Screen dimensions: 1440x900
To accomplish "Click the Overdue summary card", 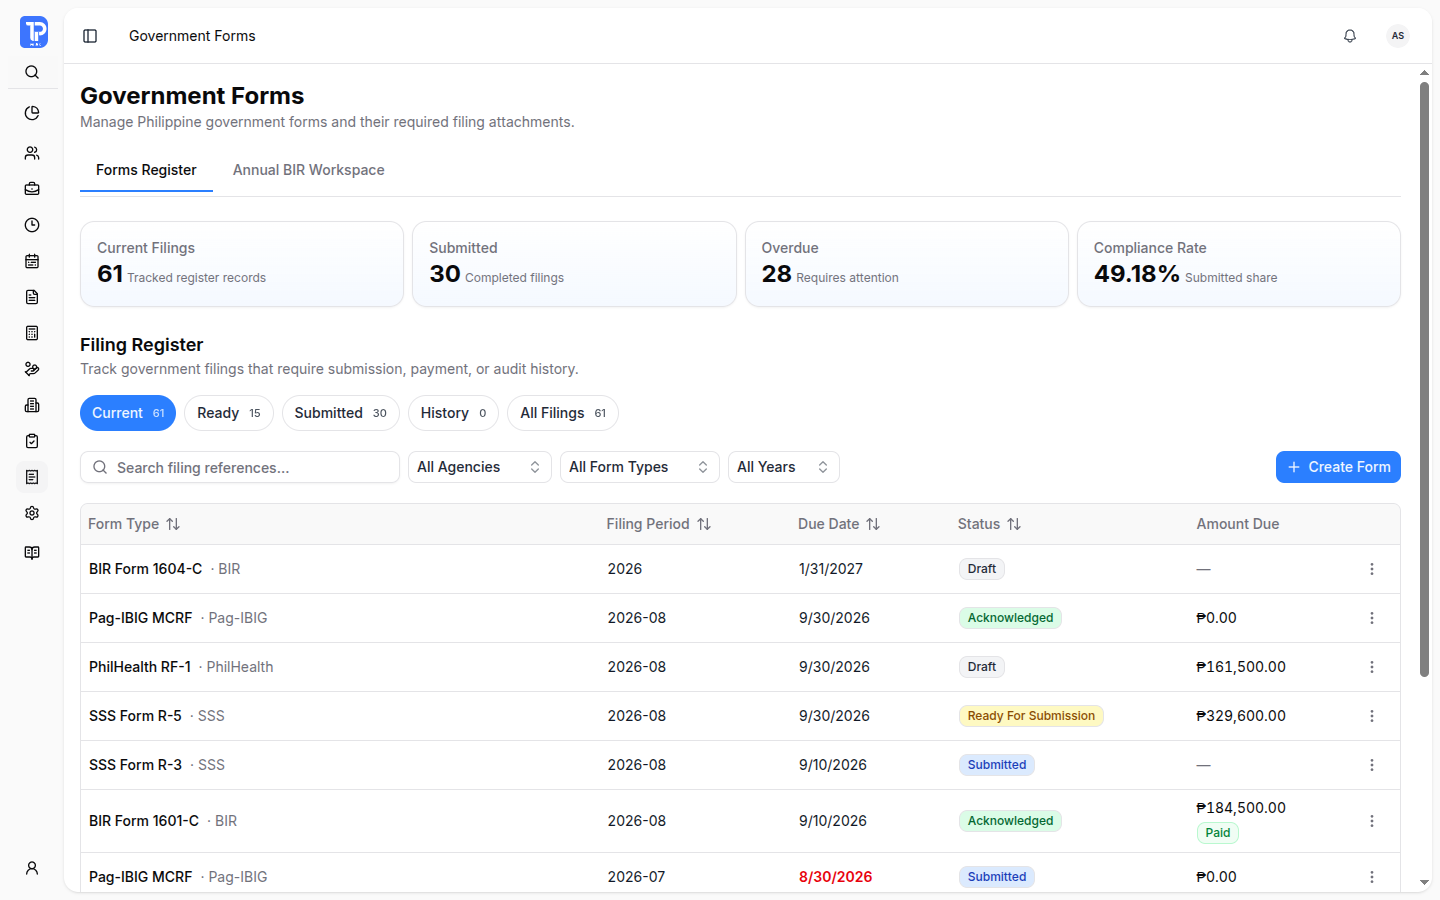I will 907,264.
